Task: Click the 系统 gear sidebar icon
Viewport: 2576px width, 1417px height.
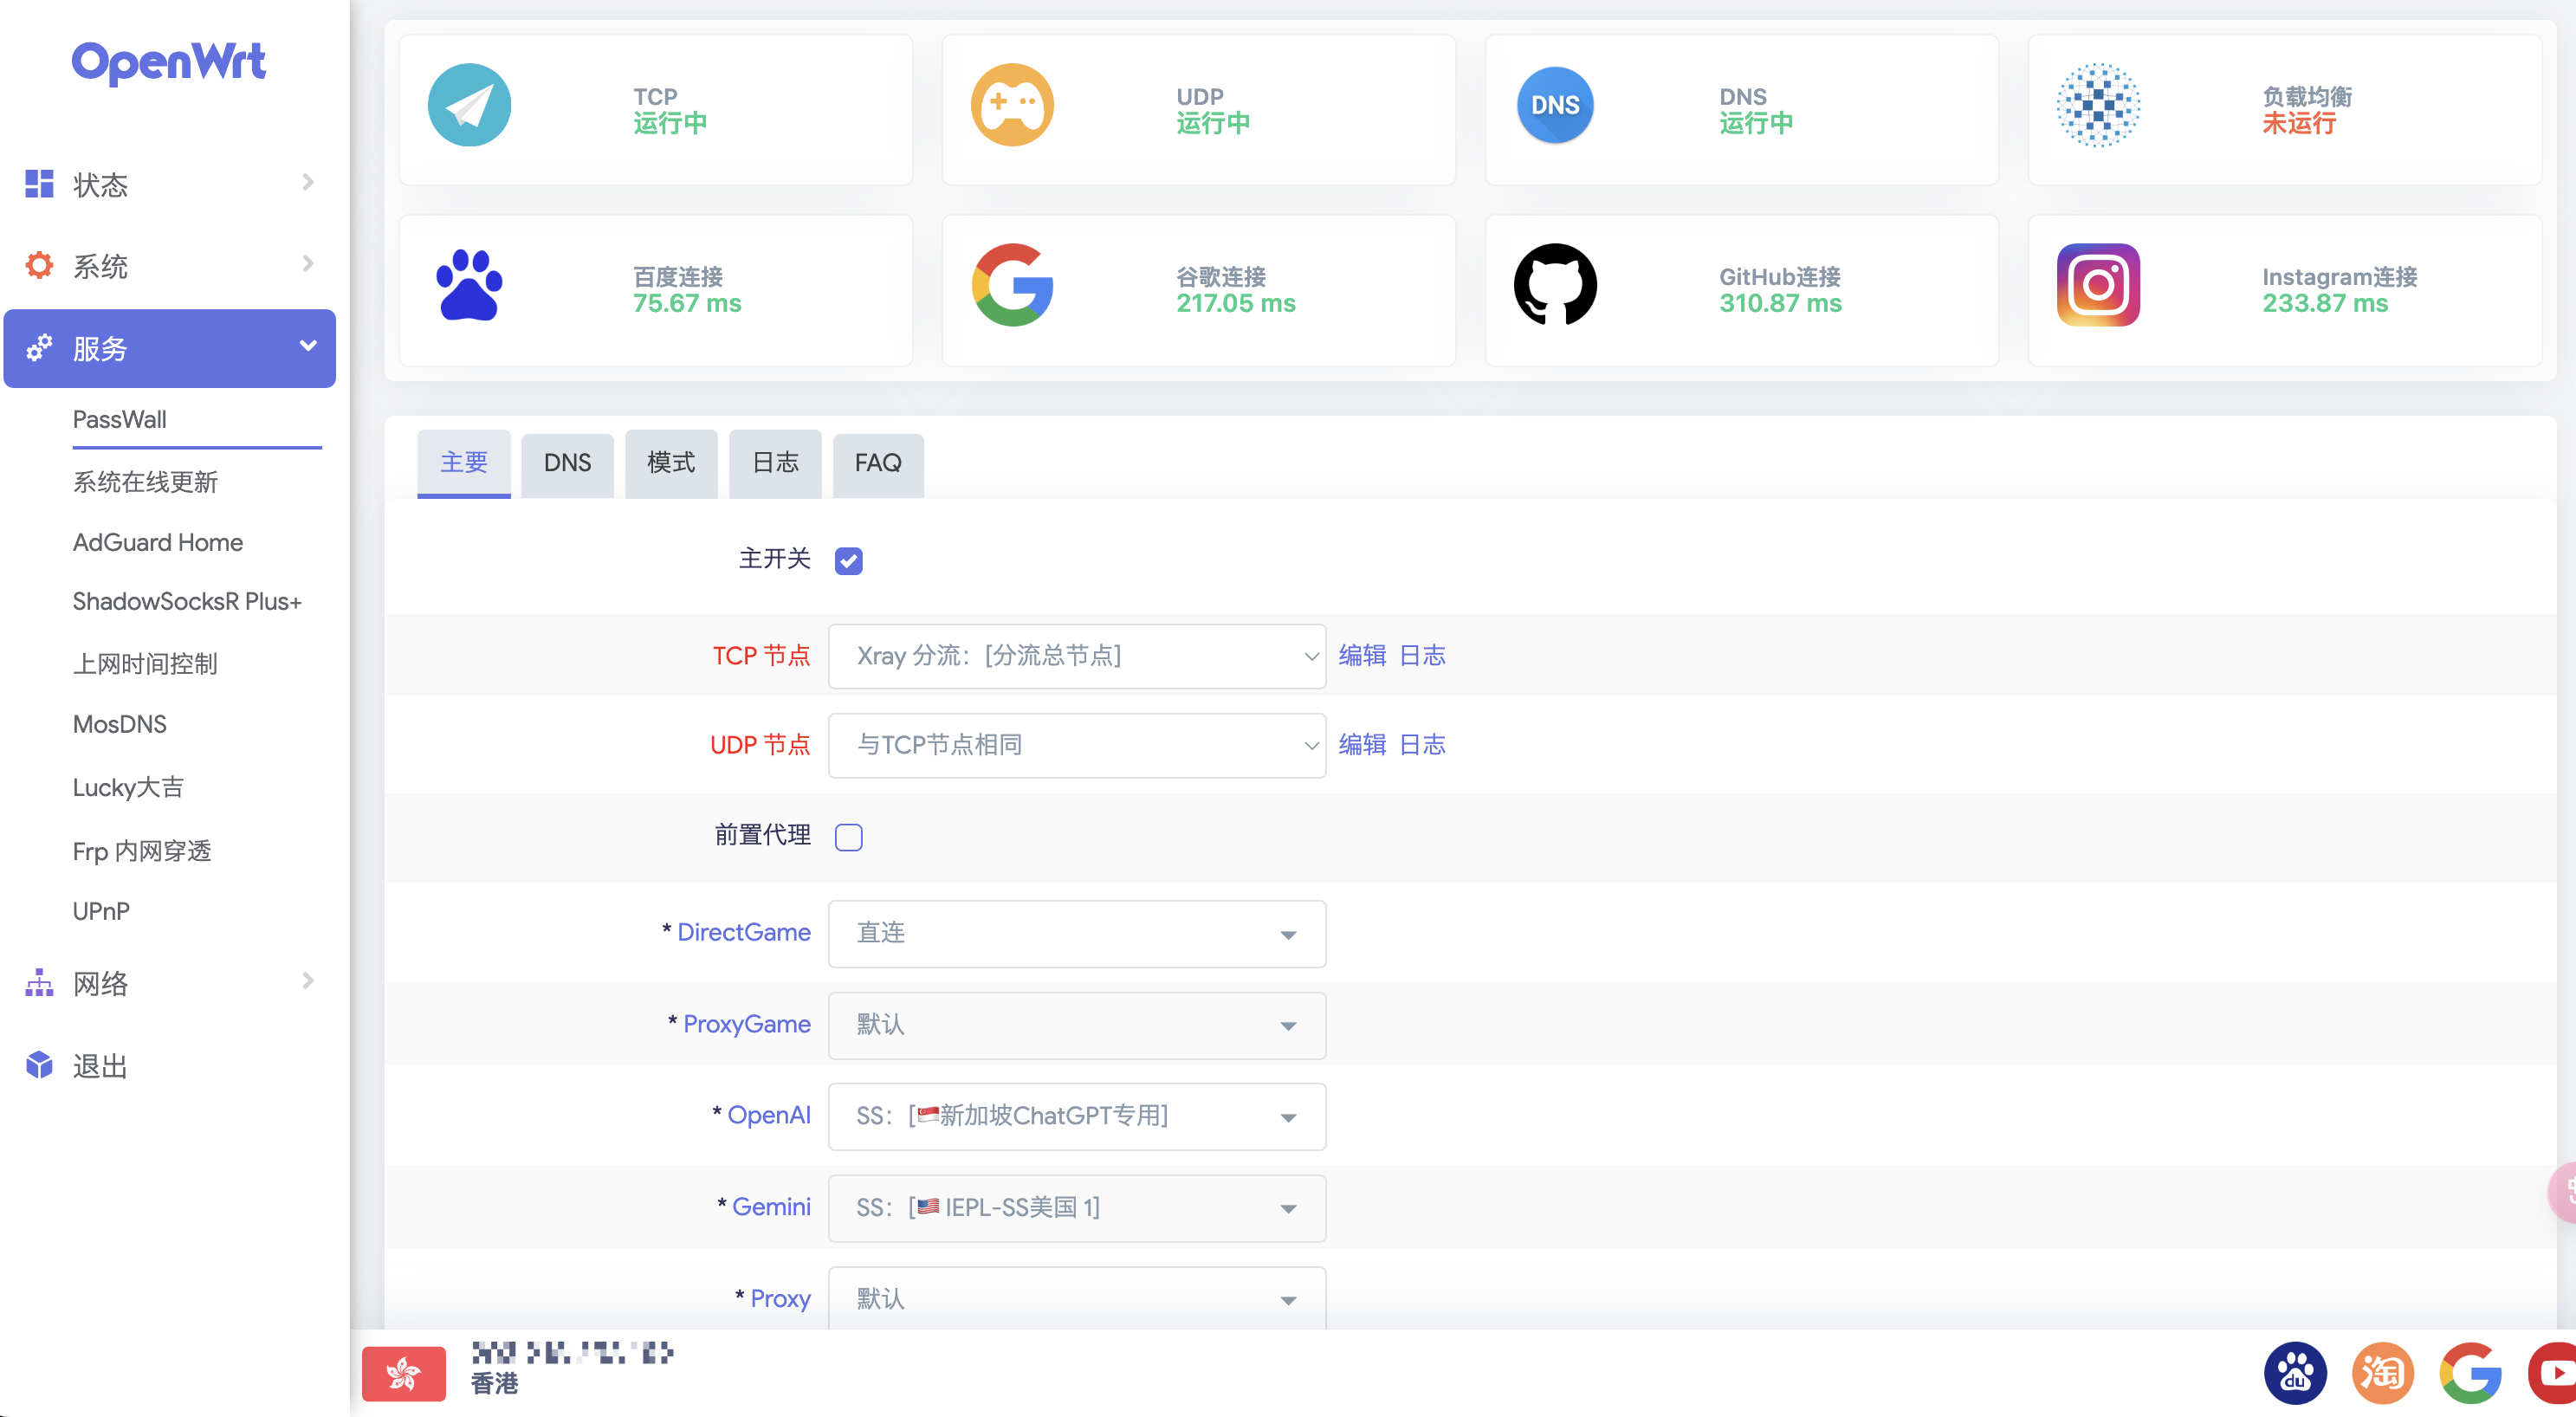Action: [39, 265]
